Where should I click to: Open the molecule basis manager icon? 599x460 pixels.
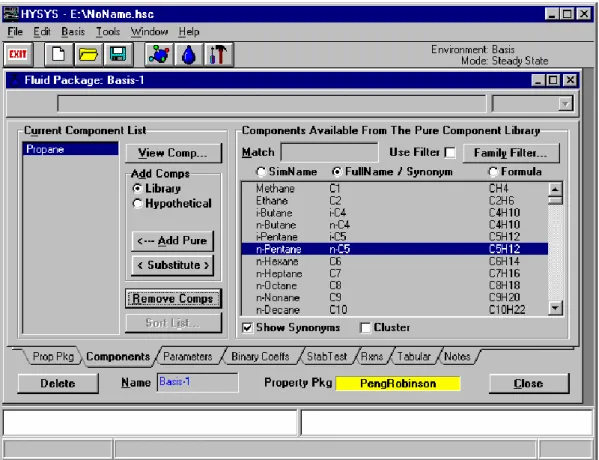tap(159, 55)
